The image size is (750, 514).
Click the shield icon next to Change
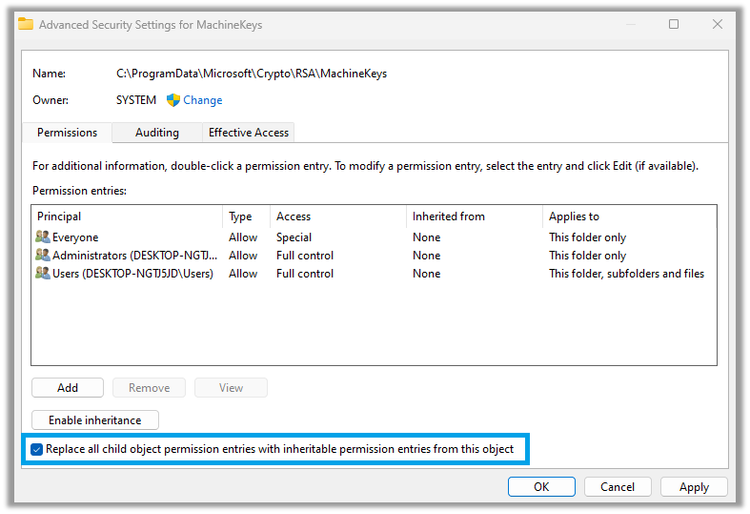tap(173, 100)
